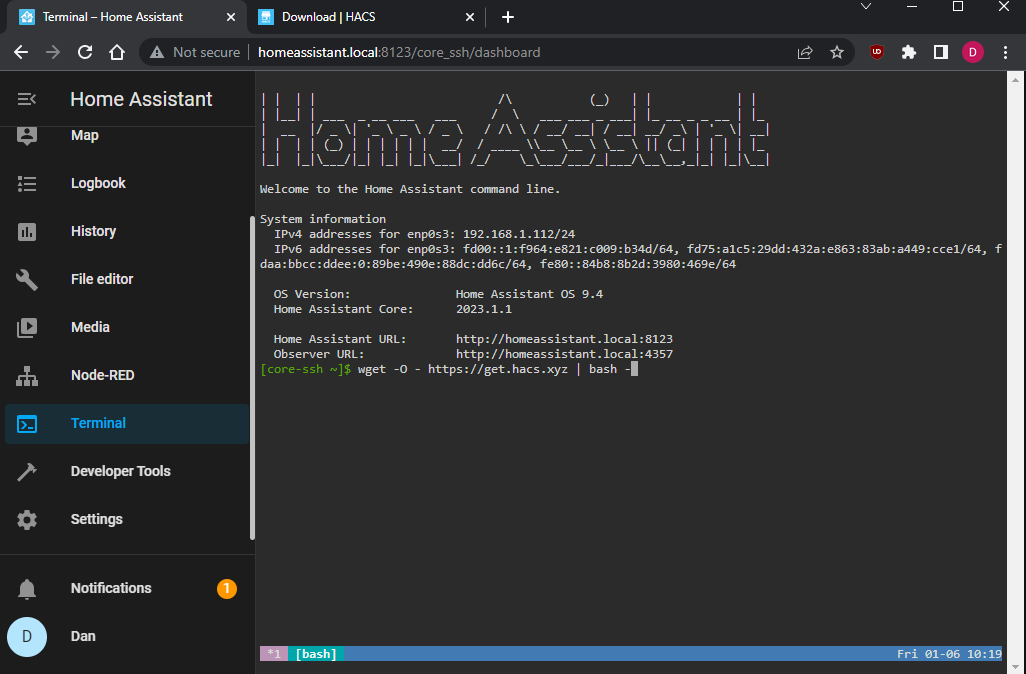Click the File editor wrench icon

pyautogui.click(x=27, y=279)
